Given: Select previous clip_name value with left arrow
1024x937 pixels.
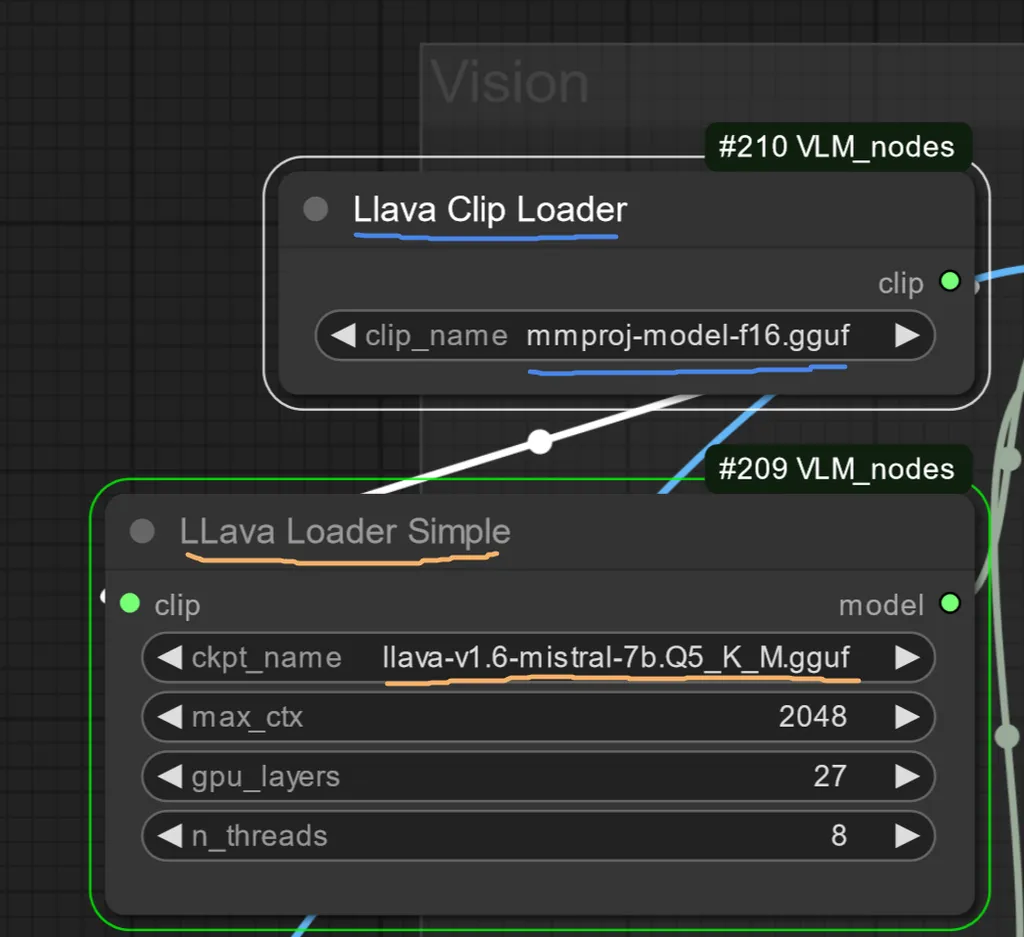Looking at the screenshot, I should pyautogui.click(x=344, y=336).
